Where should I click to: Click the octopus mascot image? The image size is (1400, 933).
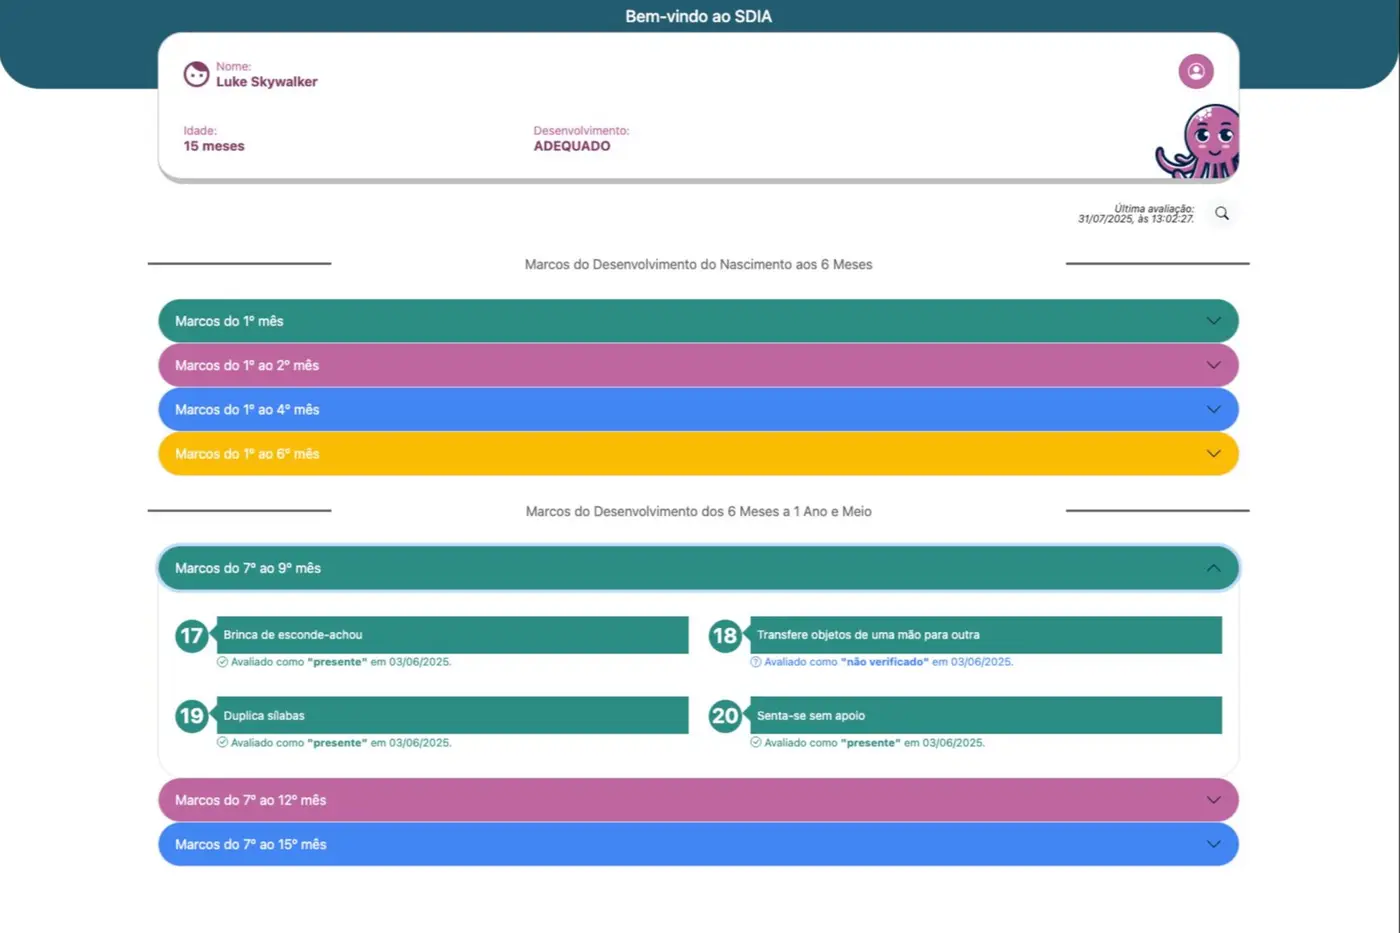click(x=1202, y=143)
